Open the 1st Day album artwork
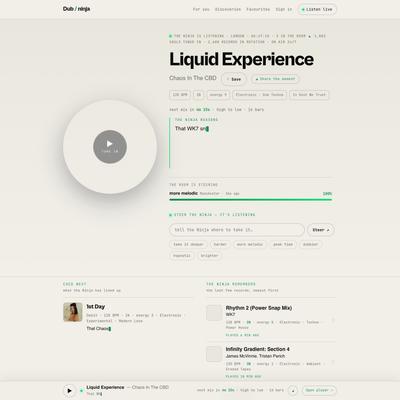The width and height of the screenshot is (400, 400). 73,312
